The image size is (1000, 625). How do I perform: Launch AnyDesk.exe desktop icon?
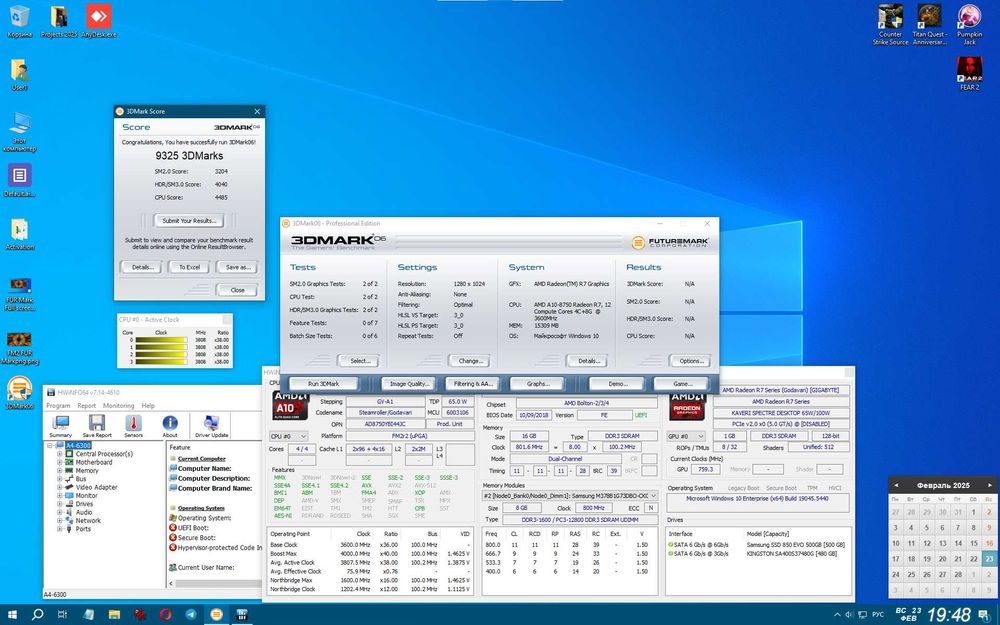click(x=99, y=21)
